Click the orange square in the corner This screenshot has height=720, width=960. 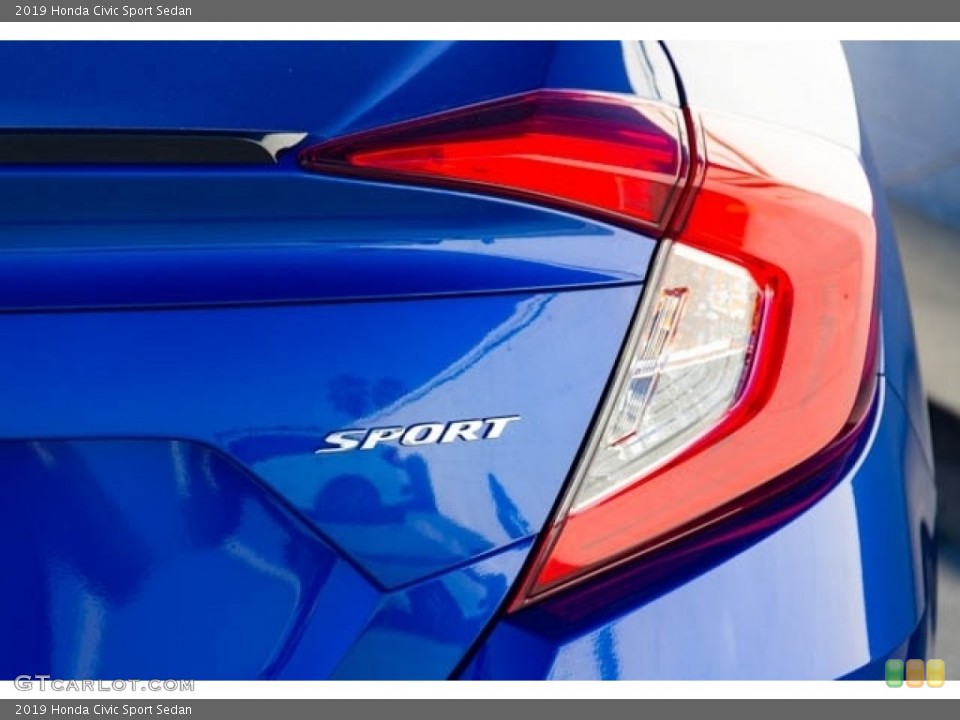915,673
